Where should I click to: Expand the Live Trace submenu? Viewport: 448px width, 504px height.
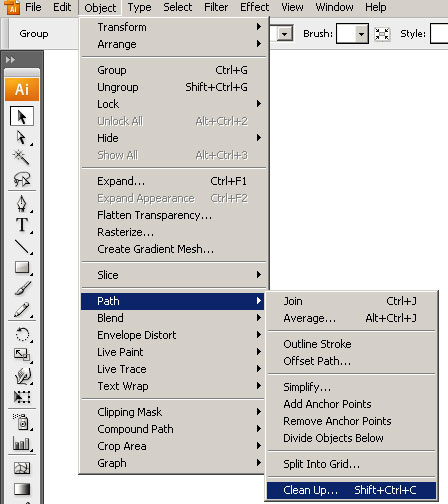pos(173,369)
